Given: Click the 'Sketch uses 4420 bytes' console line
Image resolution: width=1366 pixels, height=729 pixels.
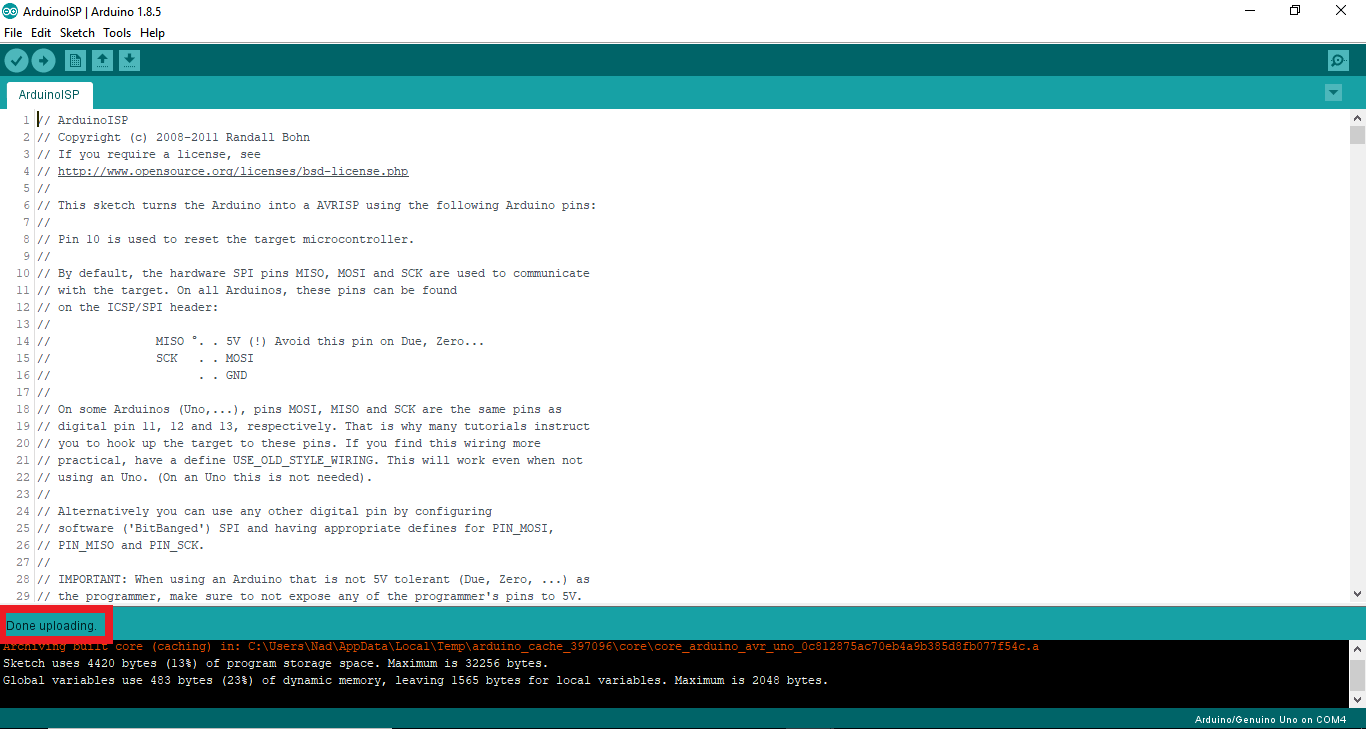Looking at the screenshot, I should pos(275,663).
